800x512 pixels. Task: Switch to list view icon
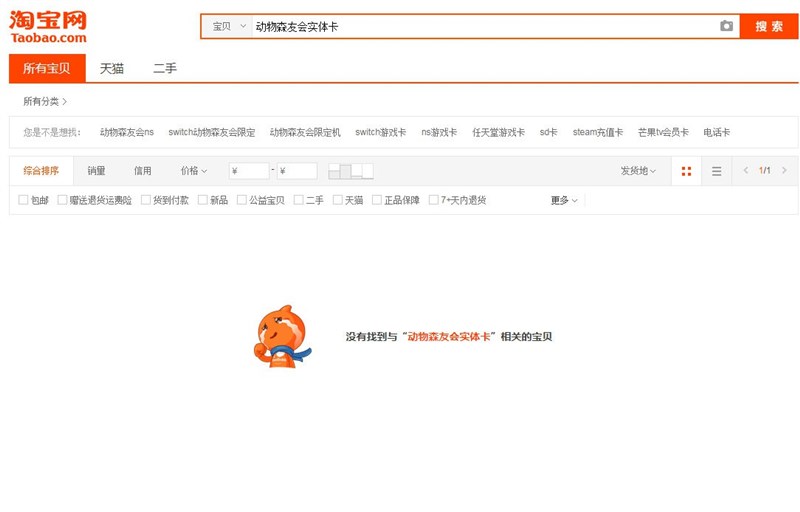tap(717, 171)
